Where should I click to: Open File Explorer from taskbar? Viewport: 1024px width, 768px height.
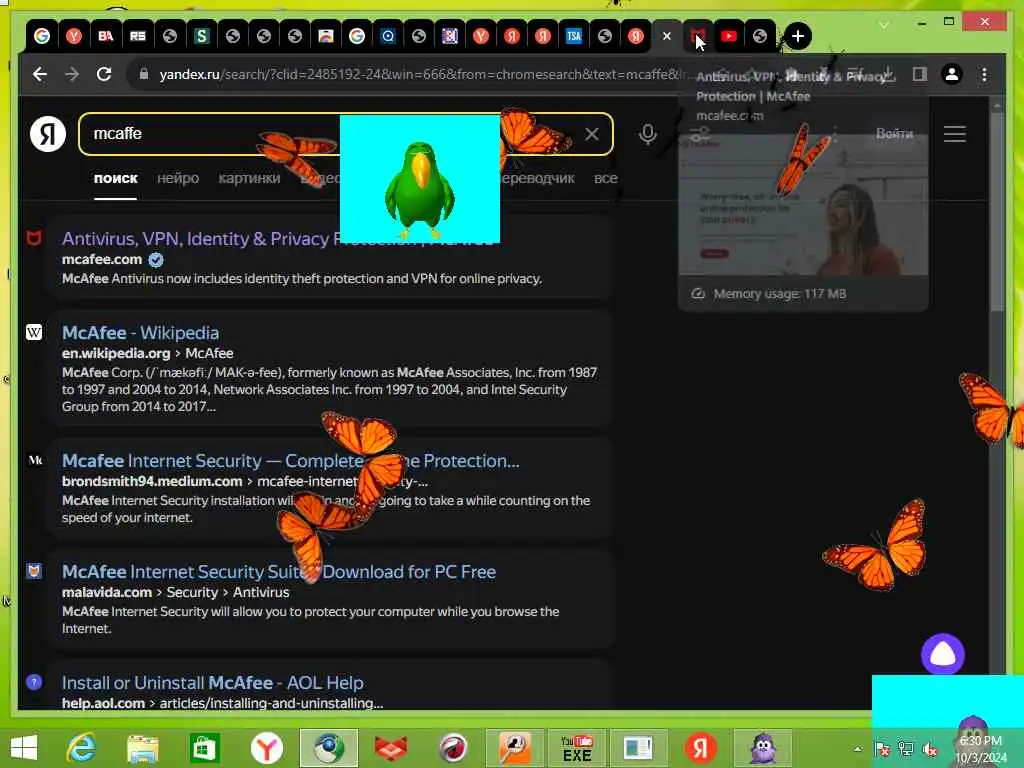[143, 747]
